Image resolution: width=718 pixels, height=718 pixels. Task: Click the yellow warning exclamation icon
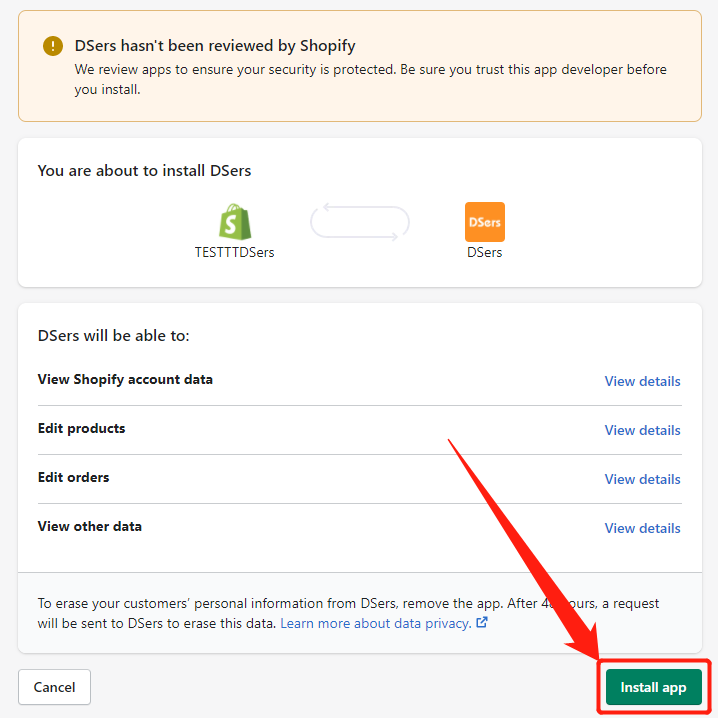(53, 46)
